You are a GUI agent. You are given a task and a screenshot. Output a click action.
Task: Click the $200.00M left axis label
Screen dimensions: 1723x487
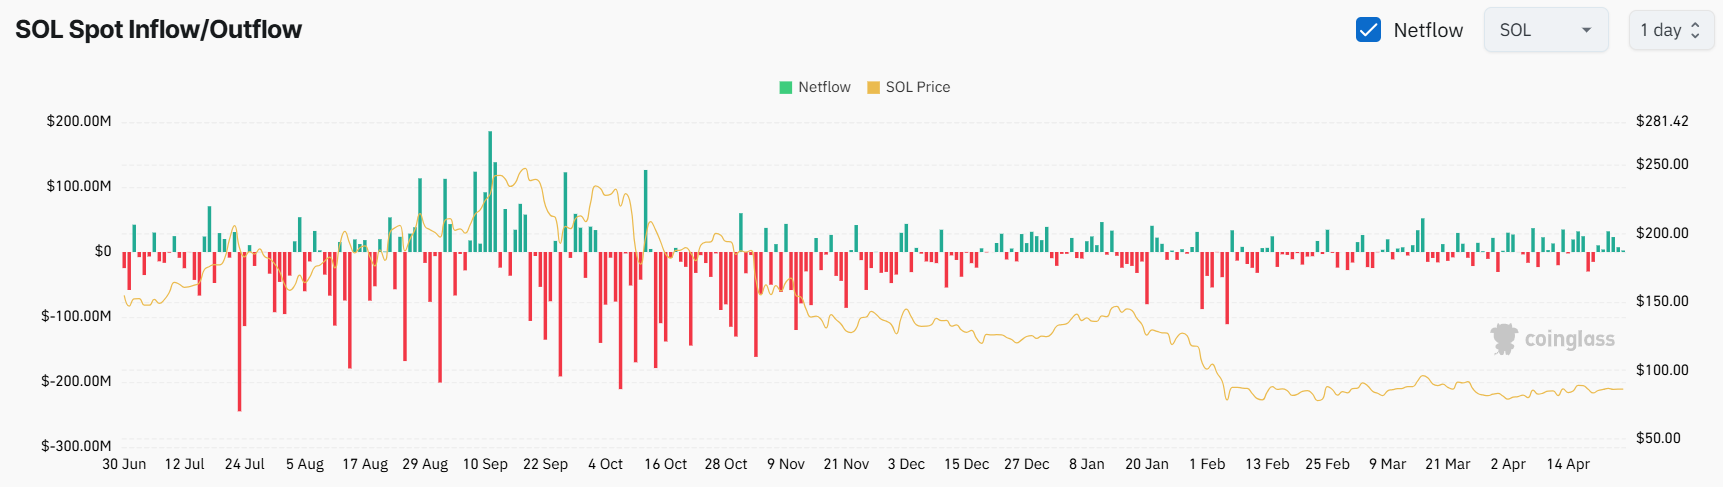pyautogui.click(x=79, y=121)
